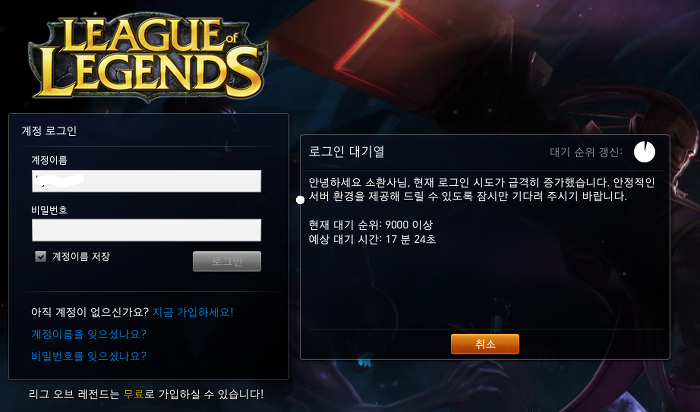Select the 예상 대기 시간 17분 24초 line

[x=372, y=239]
